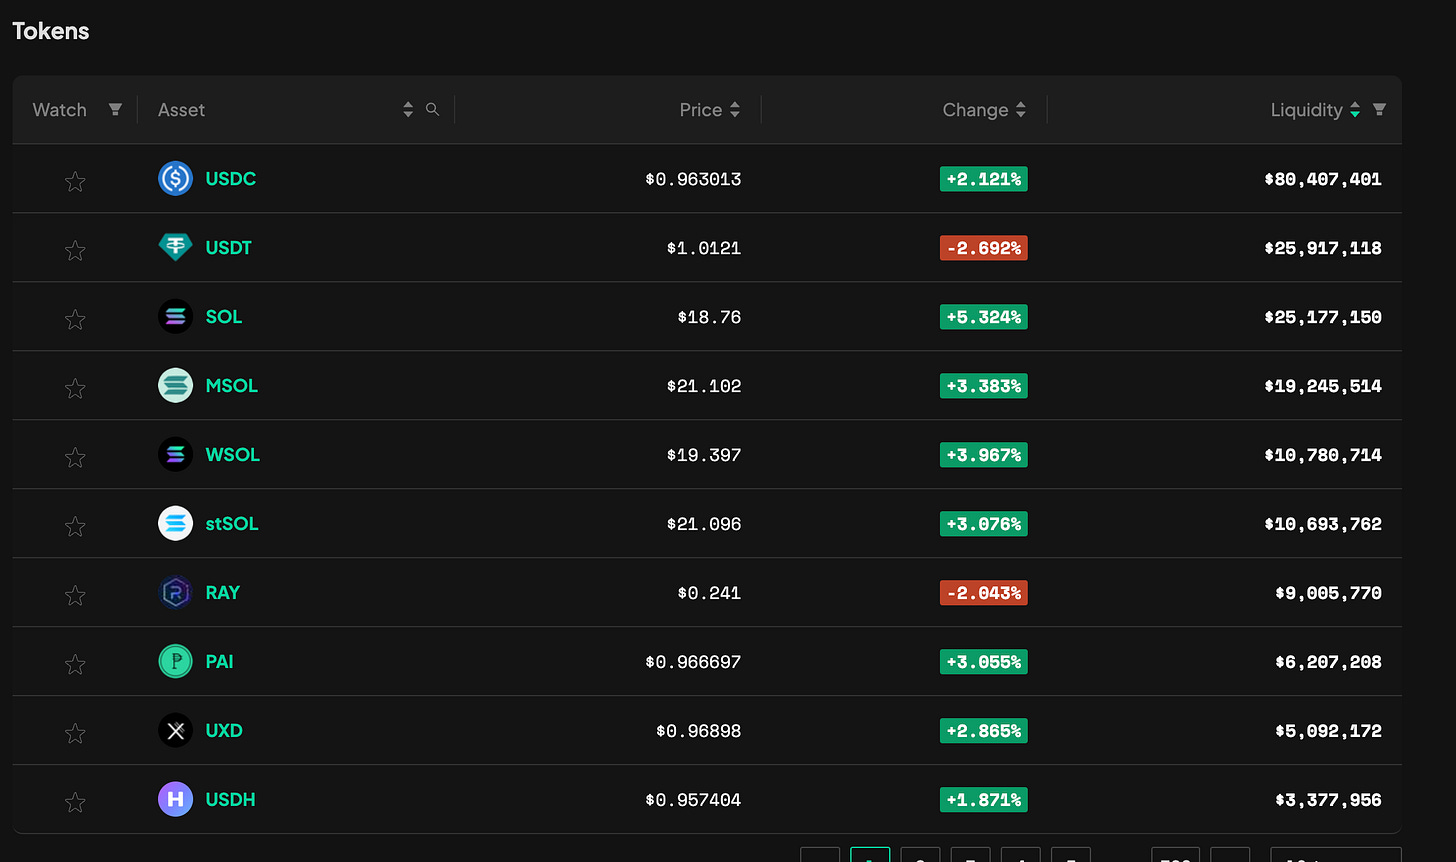This screenshot has height=862, width=1456.
Task: Click the UXD black-and-white token icon
Action: pyautogui.click(x=175, y=730)
